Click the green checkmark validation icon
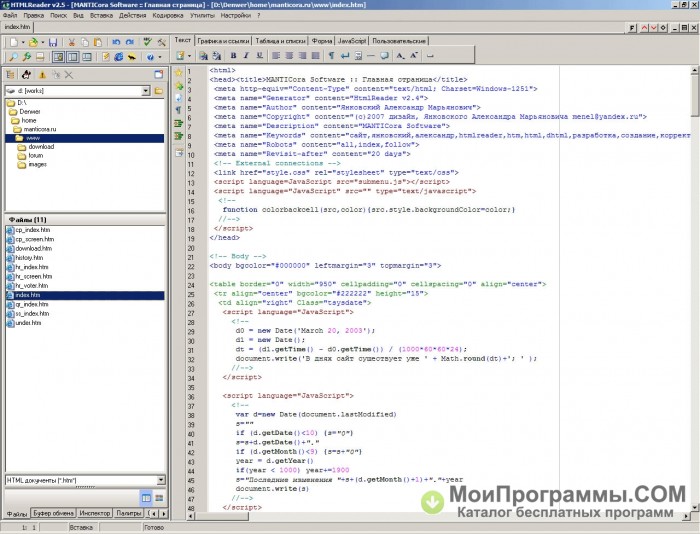 tap(148, 42)
